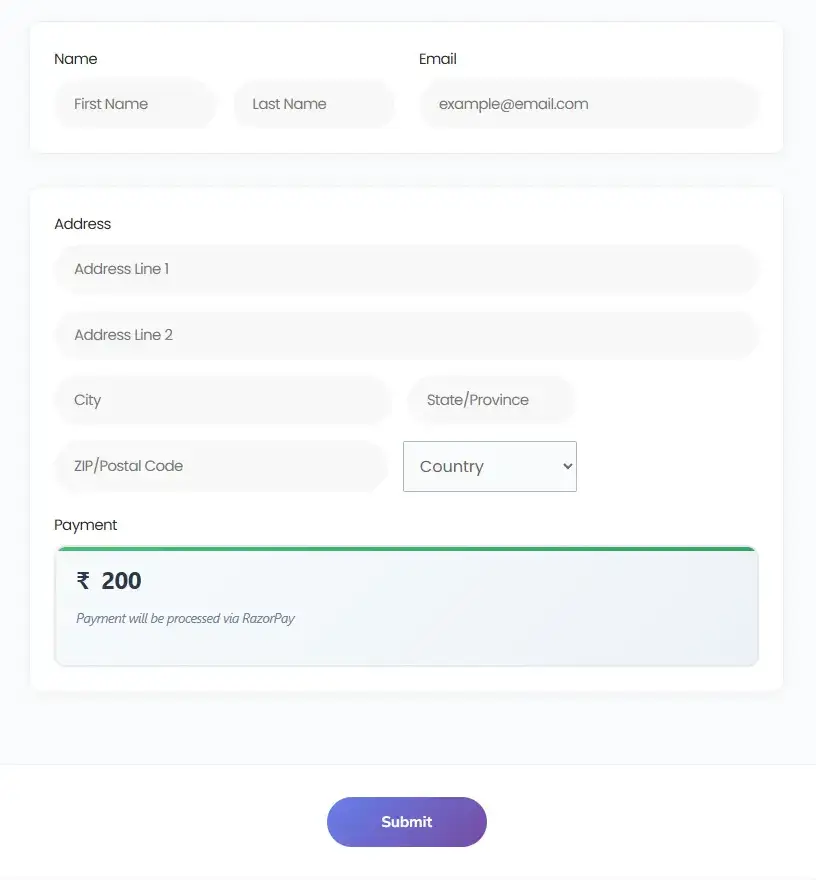Click the Country select chevron arrow
The height and width of the screenshot is (880, 816).
(x=567, y=467)
